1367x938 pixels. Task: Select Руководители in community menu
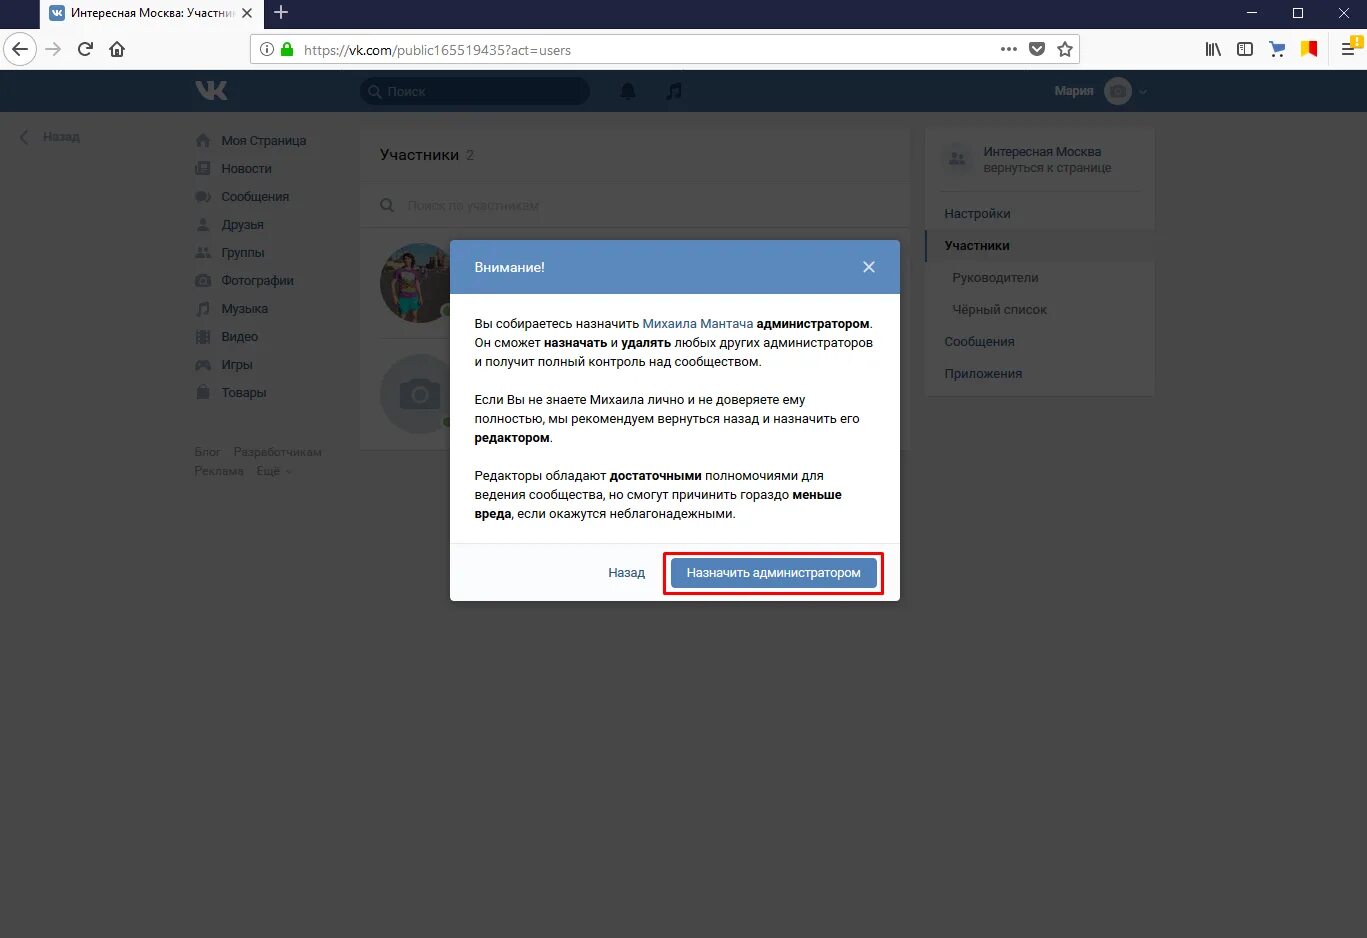pos(995,278)
